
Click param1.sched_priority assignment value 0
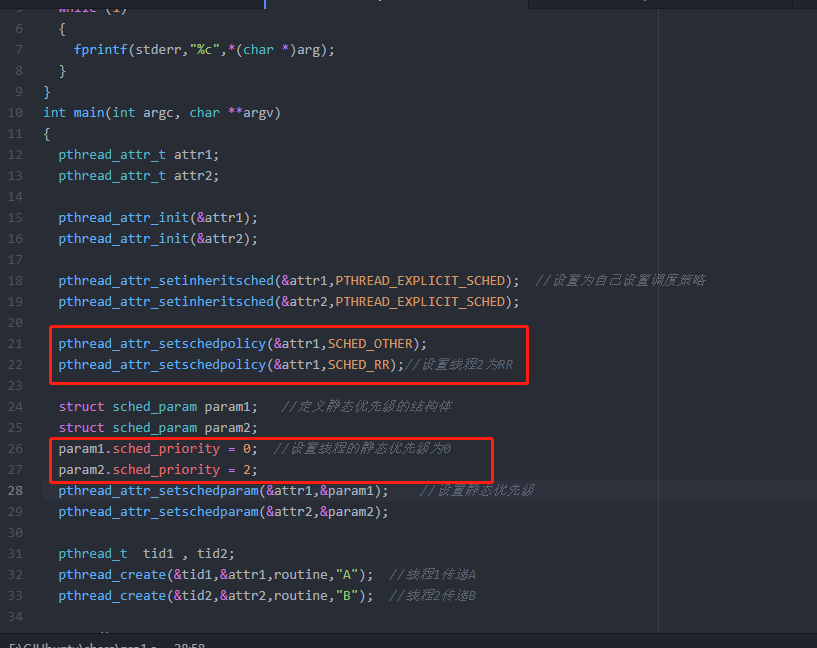coord(246,449)
